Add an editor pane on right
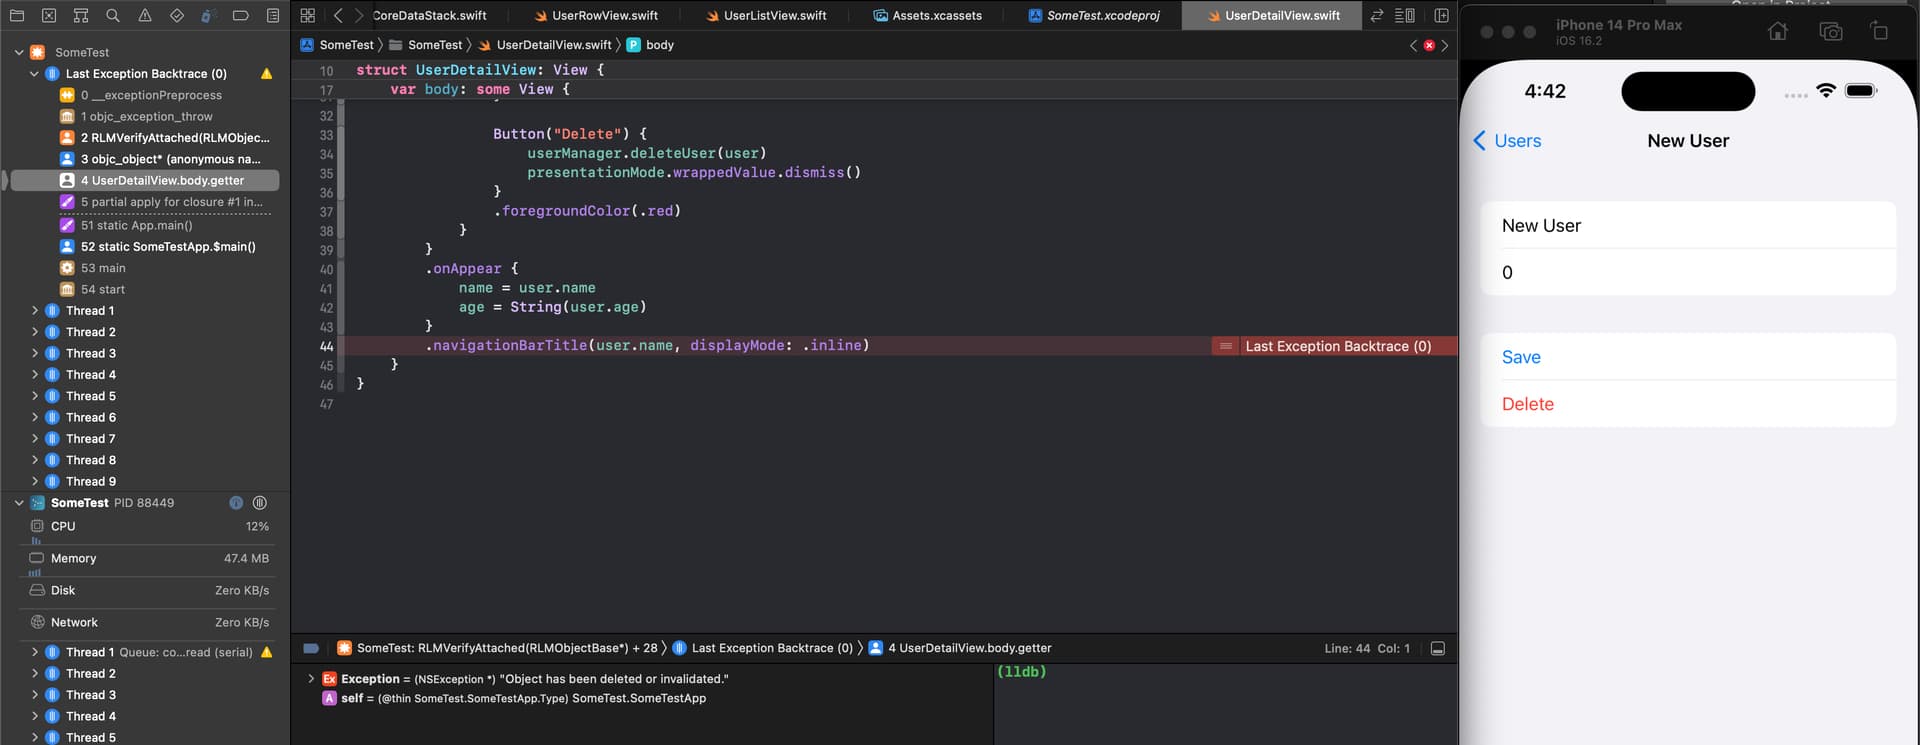The width and height of the screenshot is (1920, 745). [x=1441, y=15]
